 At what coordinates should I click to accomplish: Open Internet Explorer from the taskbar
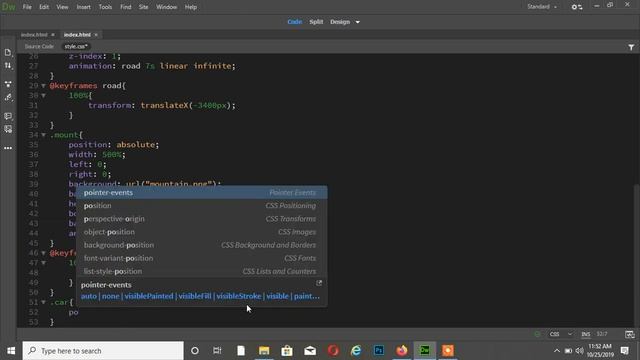(356, 351)
